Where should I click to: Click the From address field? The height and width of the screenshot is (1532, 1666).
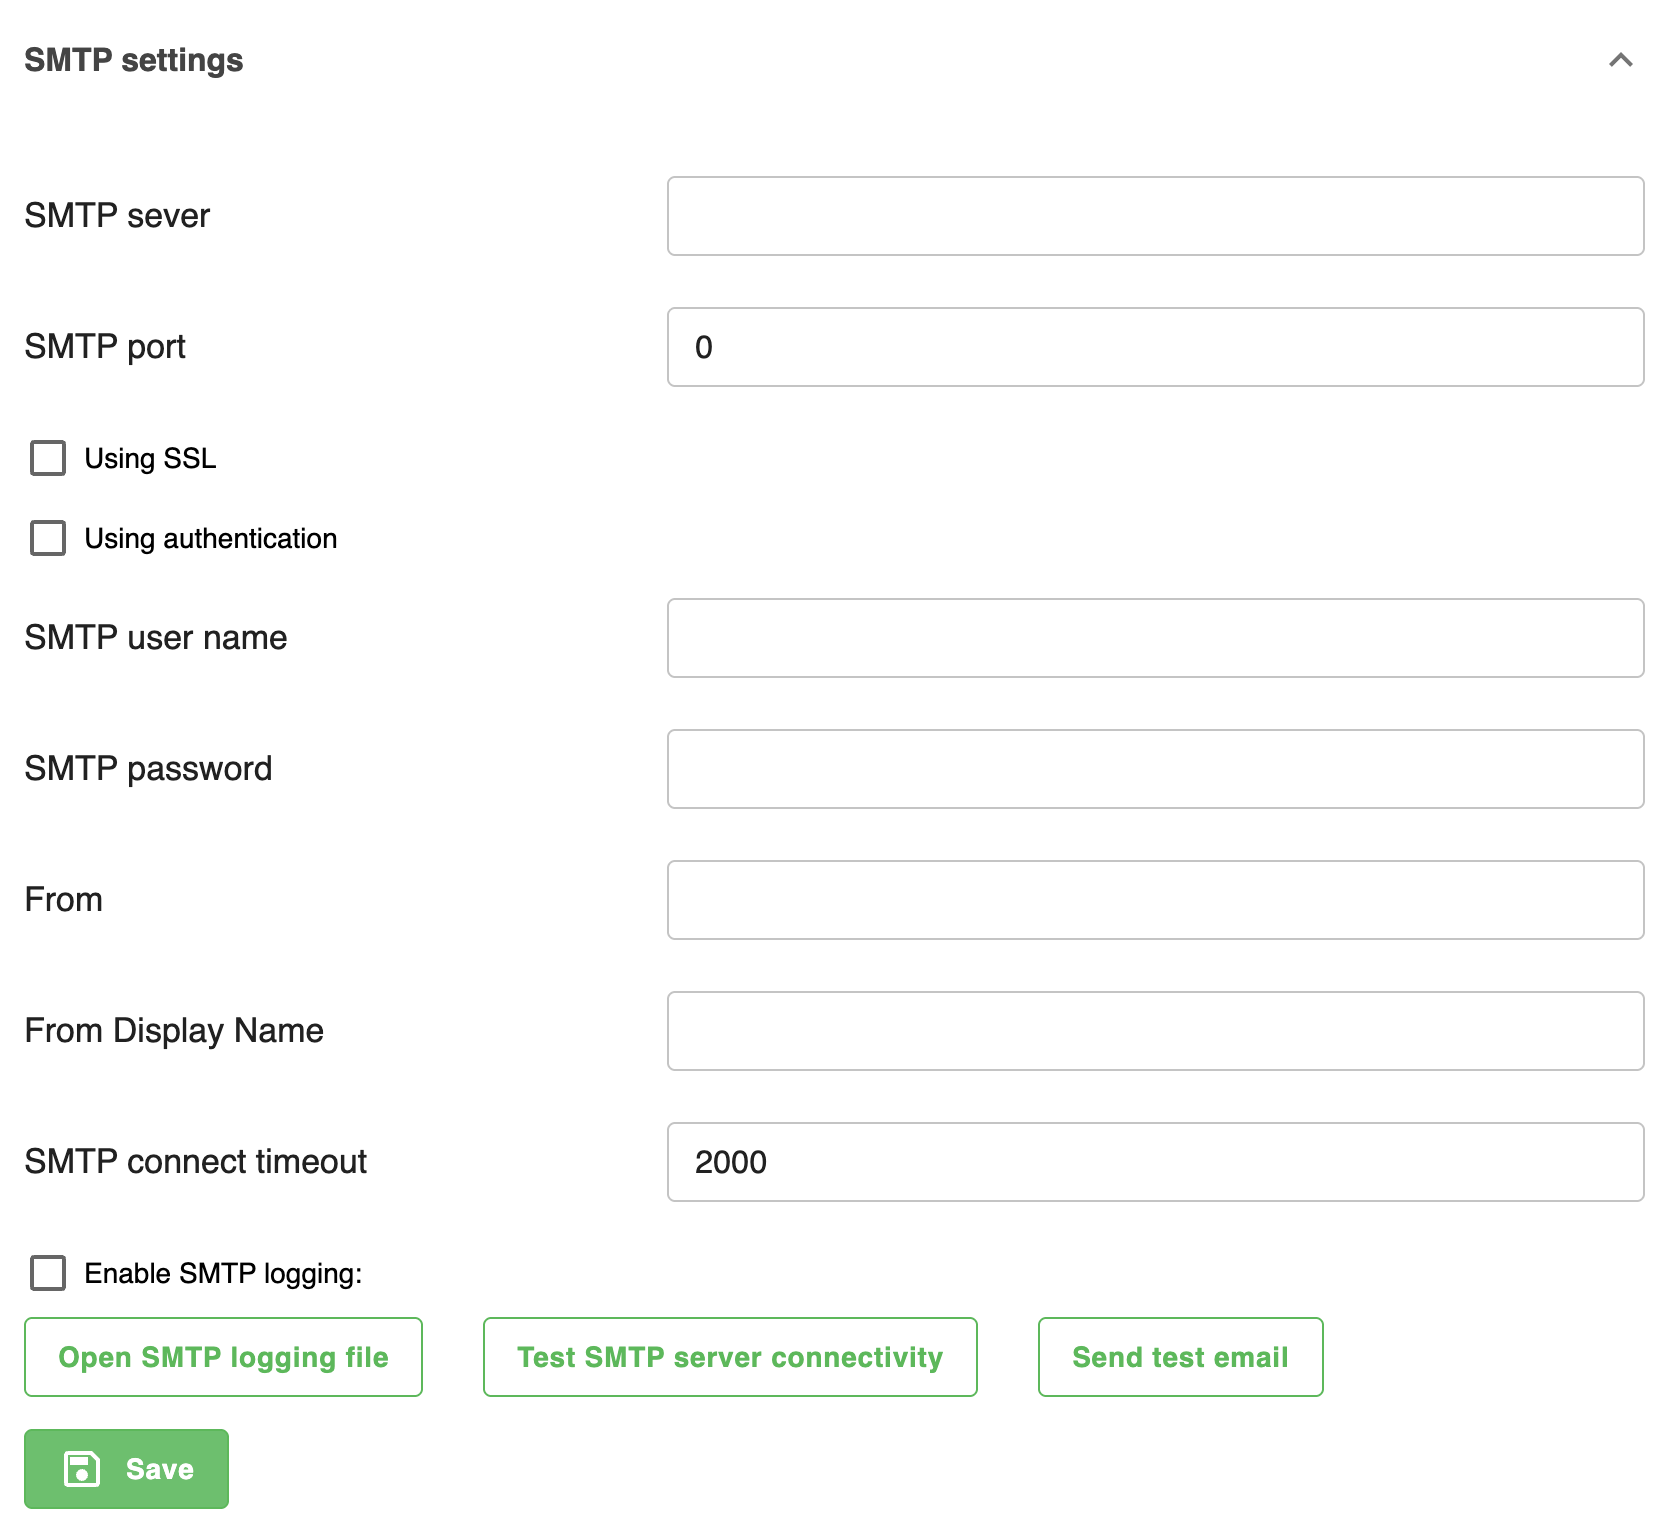click(x=1155, y=900)
